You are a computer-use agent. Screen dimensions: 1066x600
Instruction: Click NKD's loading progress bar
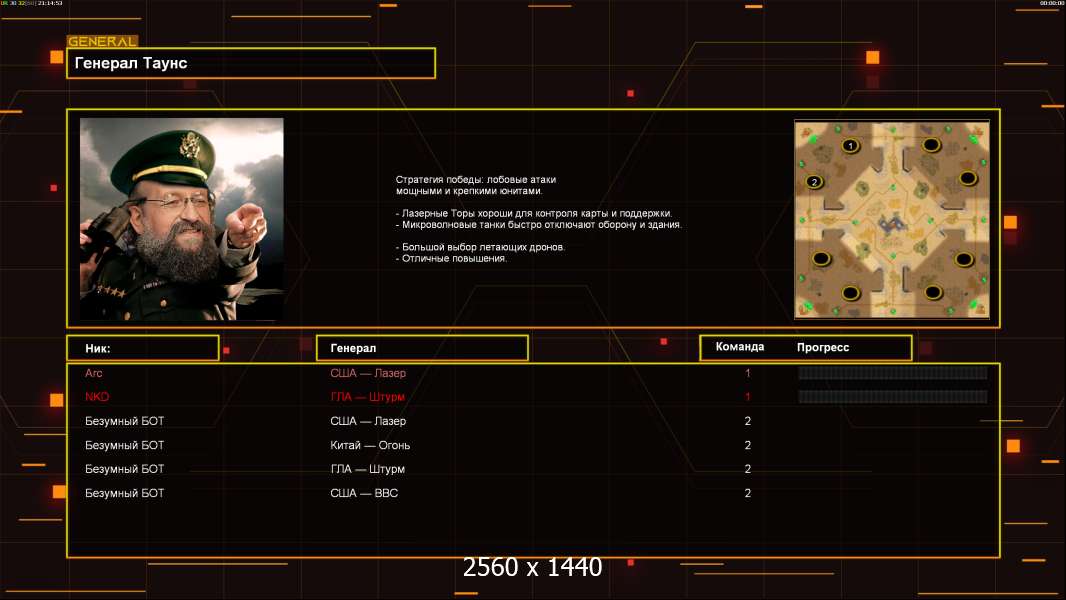click(892, 397)
